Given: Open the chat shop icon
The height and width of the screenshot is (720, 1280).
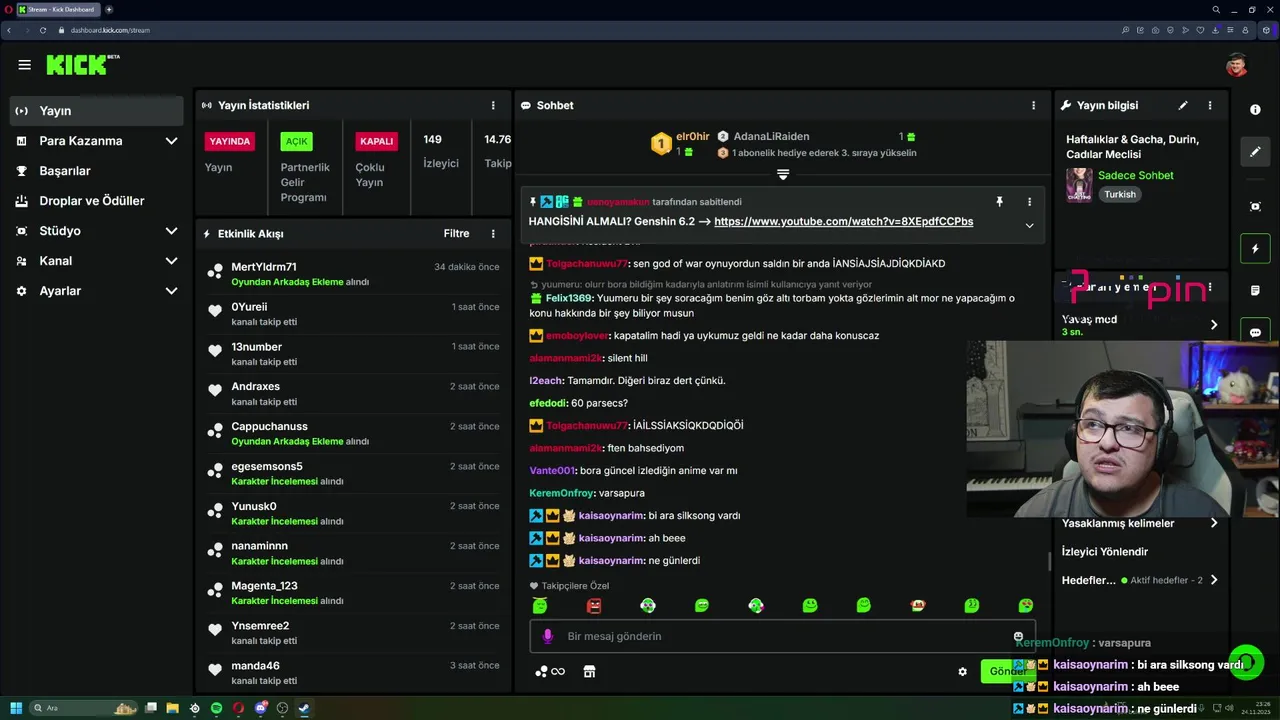Looking at the screenshot, I should (589, 672).
